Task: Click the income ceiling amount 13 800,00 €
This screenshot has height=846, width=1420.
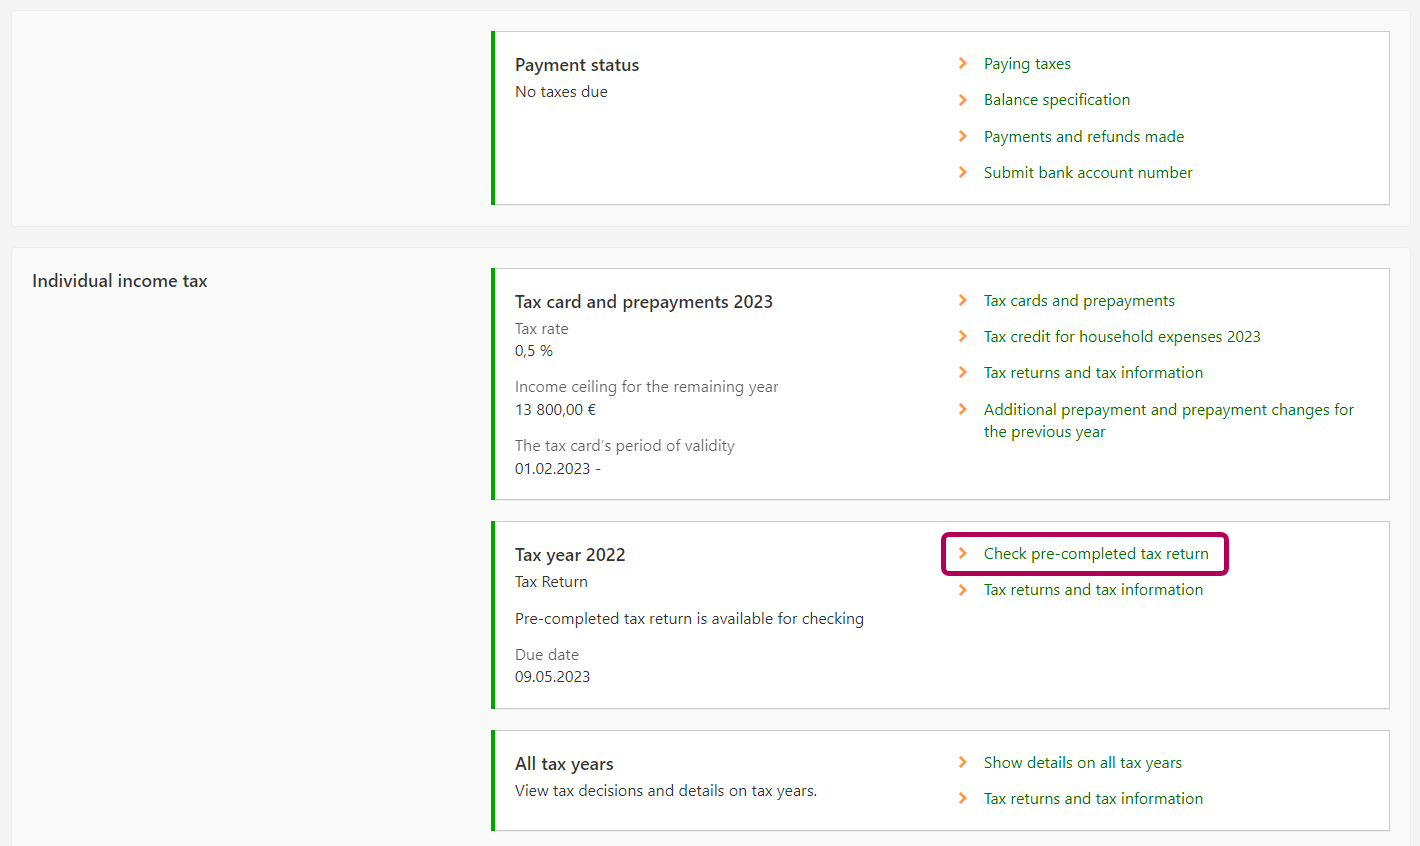Action: [555, 410]
